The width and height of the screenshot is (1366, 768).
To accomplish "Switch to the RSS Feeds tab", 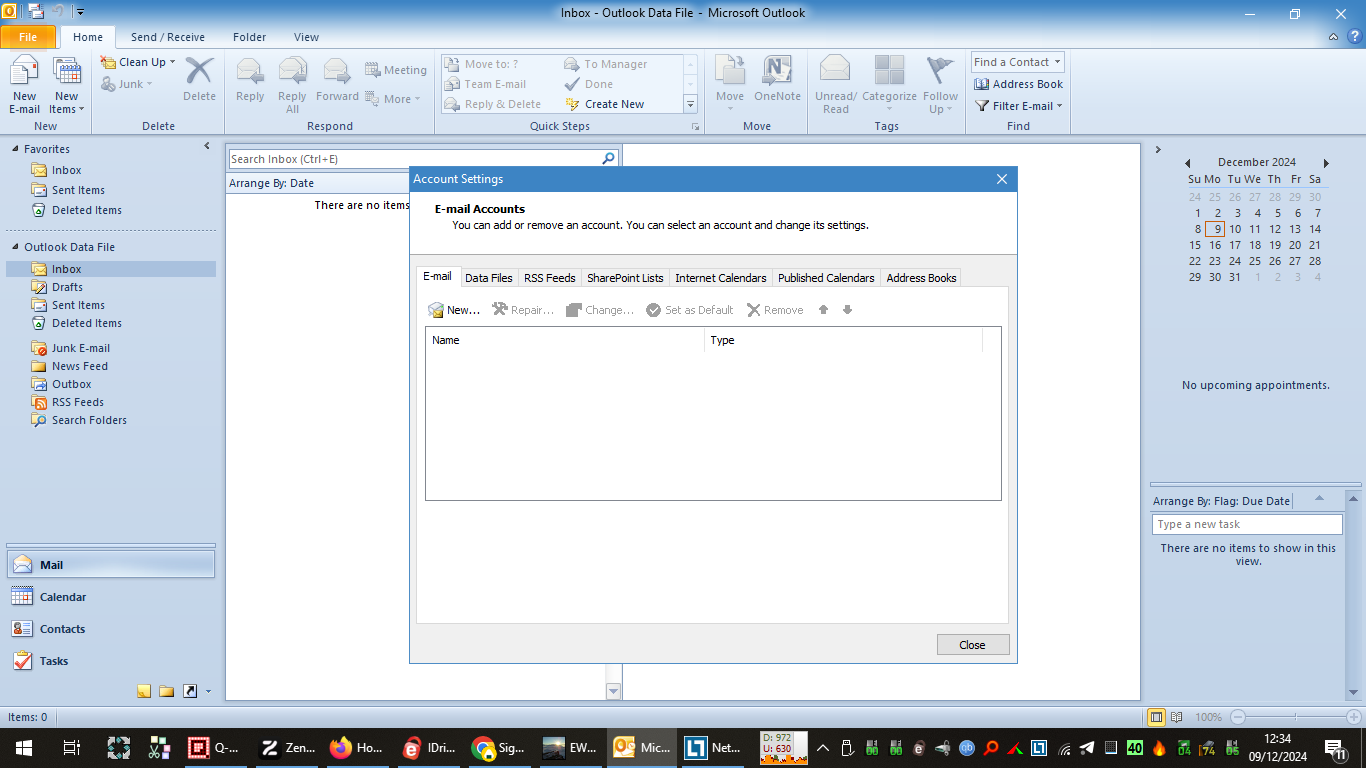I will pos(550,278).
